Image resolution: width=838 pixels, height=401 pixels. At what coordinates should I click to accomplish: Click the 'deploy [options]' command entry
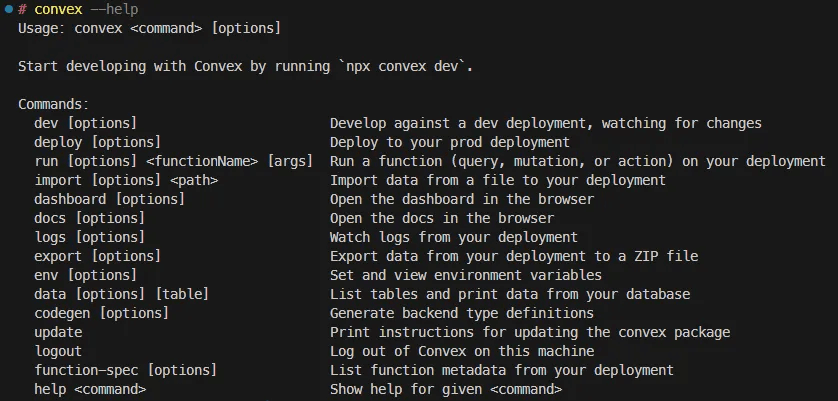[x=97, y=142]
